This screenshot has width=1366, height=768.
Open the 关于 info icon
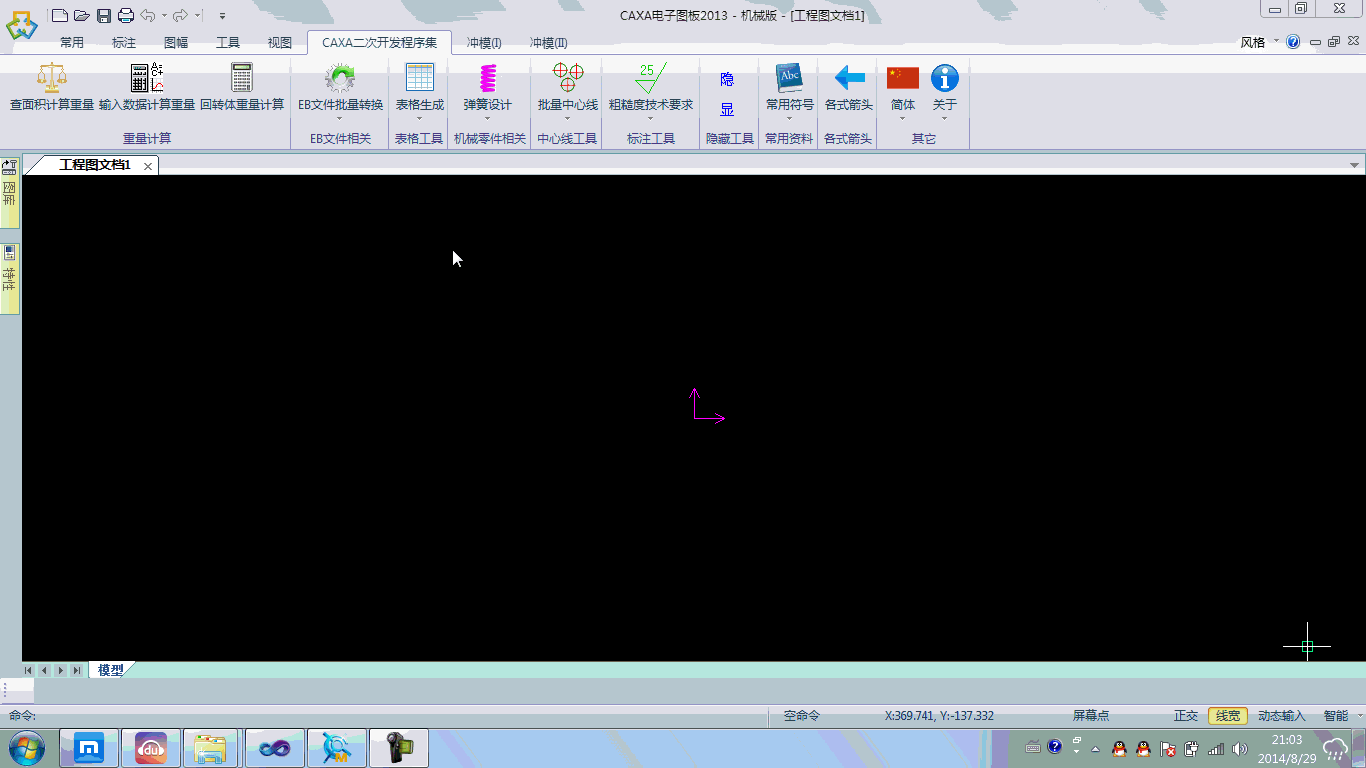click(944, 79)
